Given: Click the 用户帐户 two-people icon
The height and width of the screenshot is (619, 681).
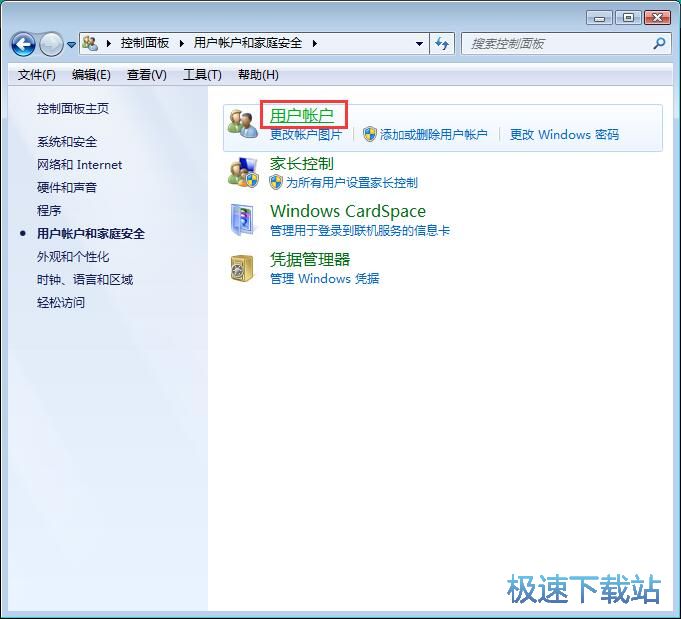Looking at the screenshot, I should click(x=242, y=124).
